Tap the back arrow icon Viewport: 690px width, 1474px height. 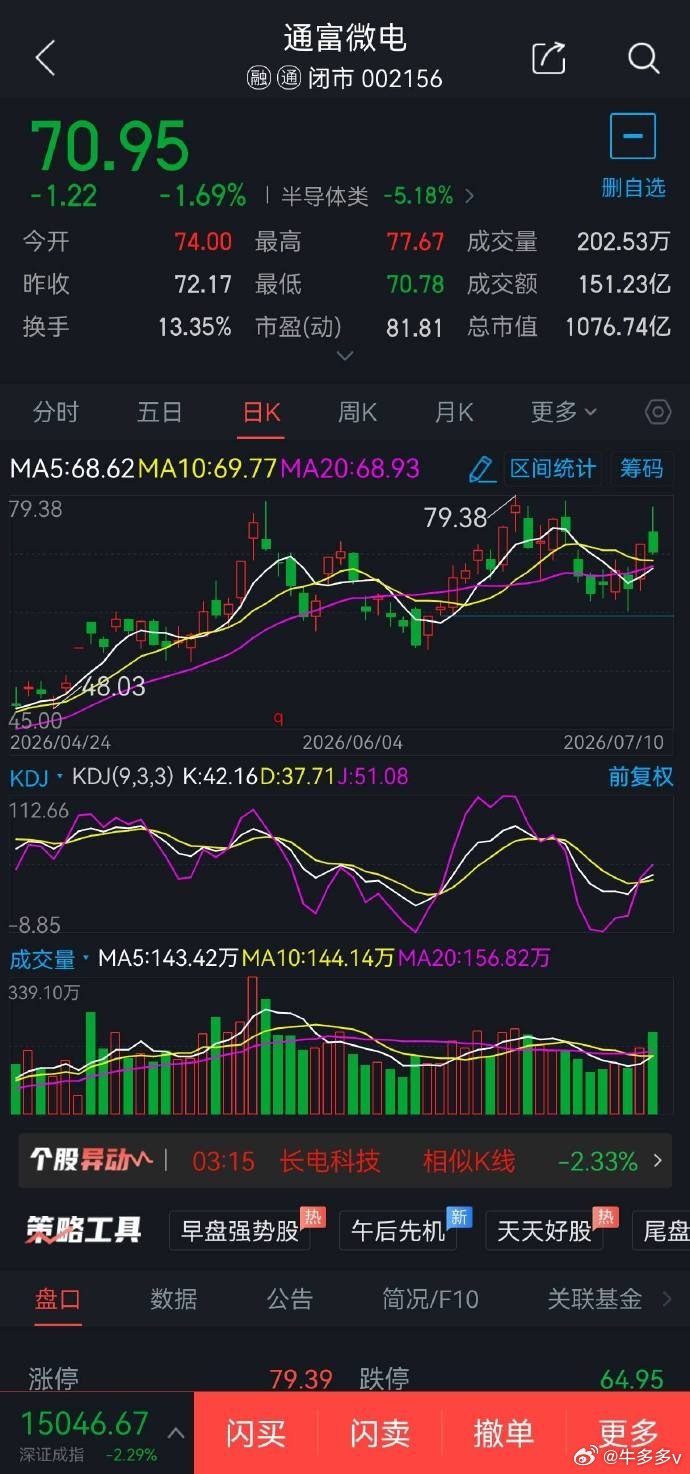pyautogui.click(x=45, y=59)
